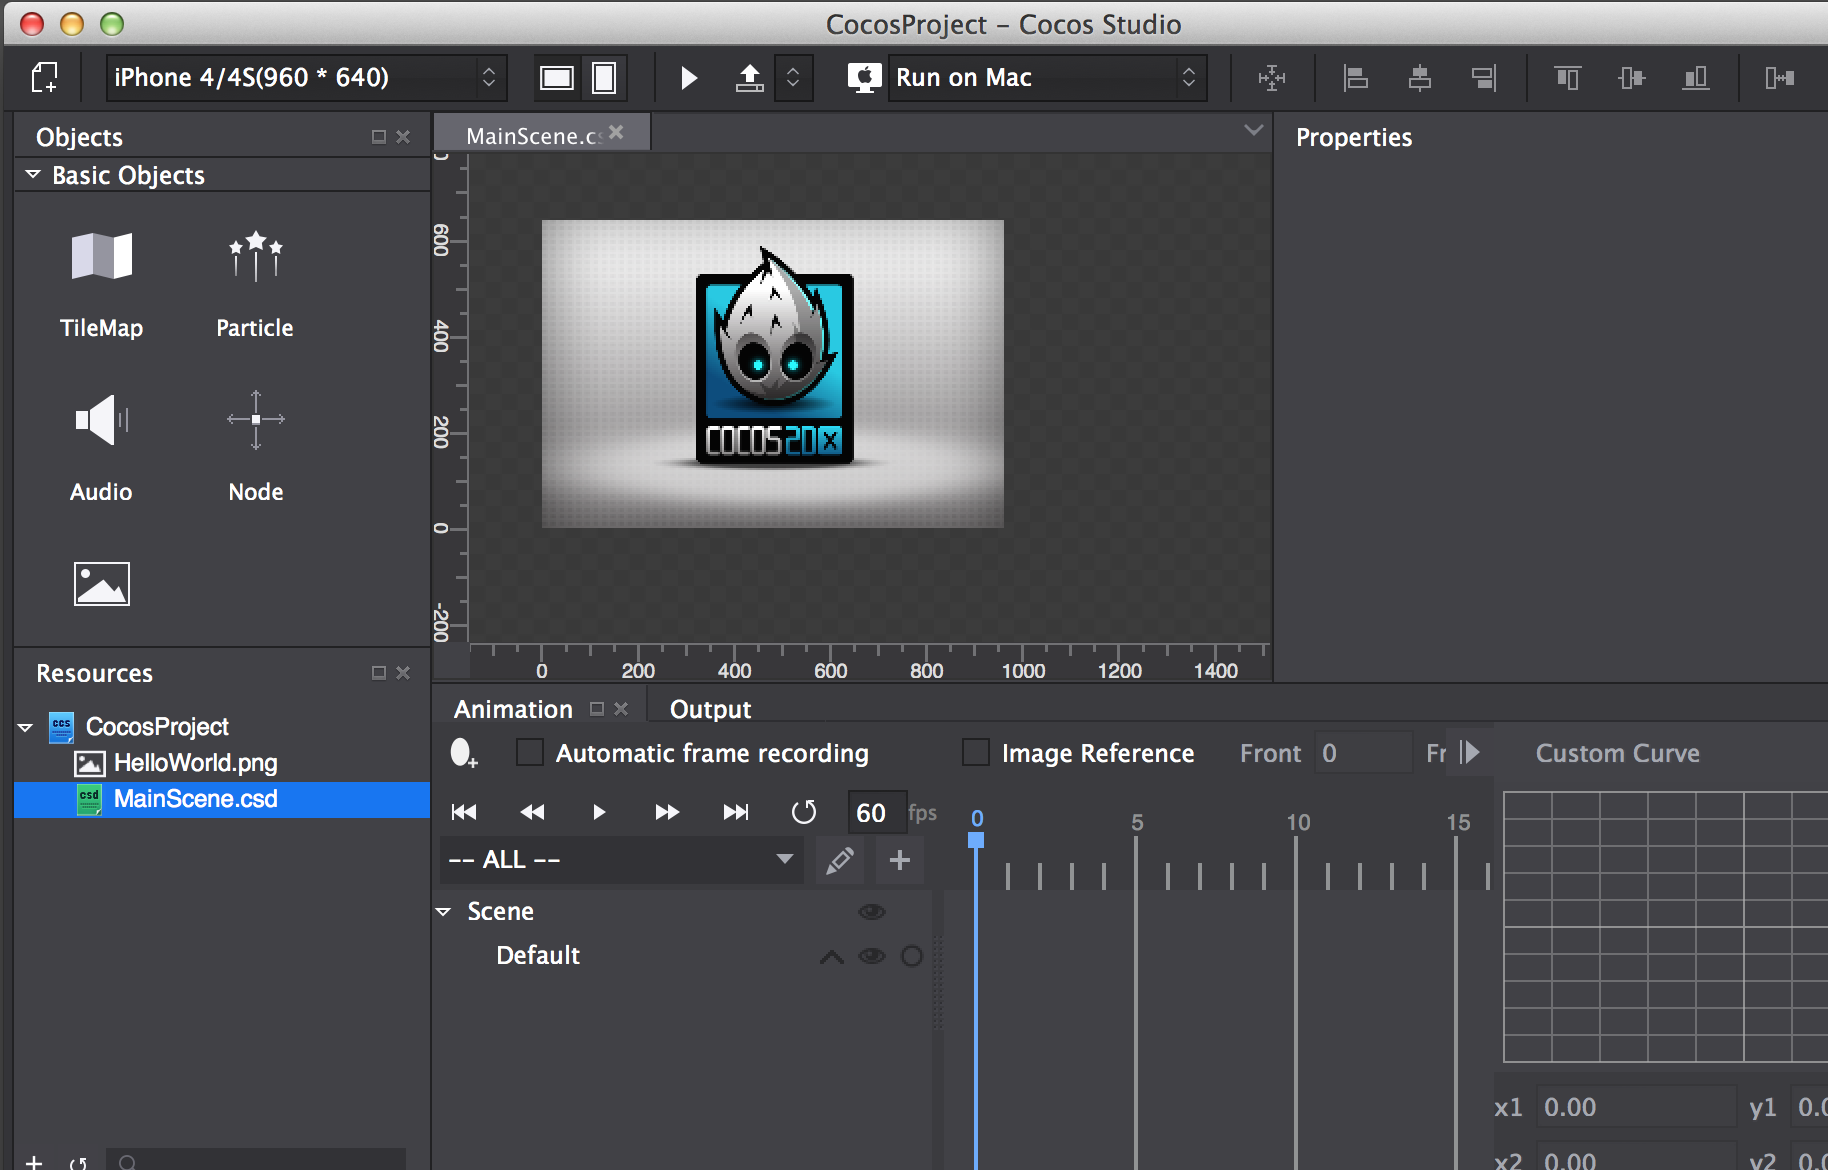
Task: Align selected objects to left edge
Action: click(1355, 78)
